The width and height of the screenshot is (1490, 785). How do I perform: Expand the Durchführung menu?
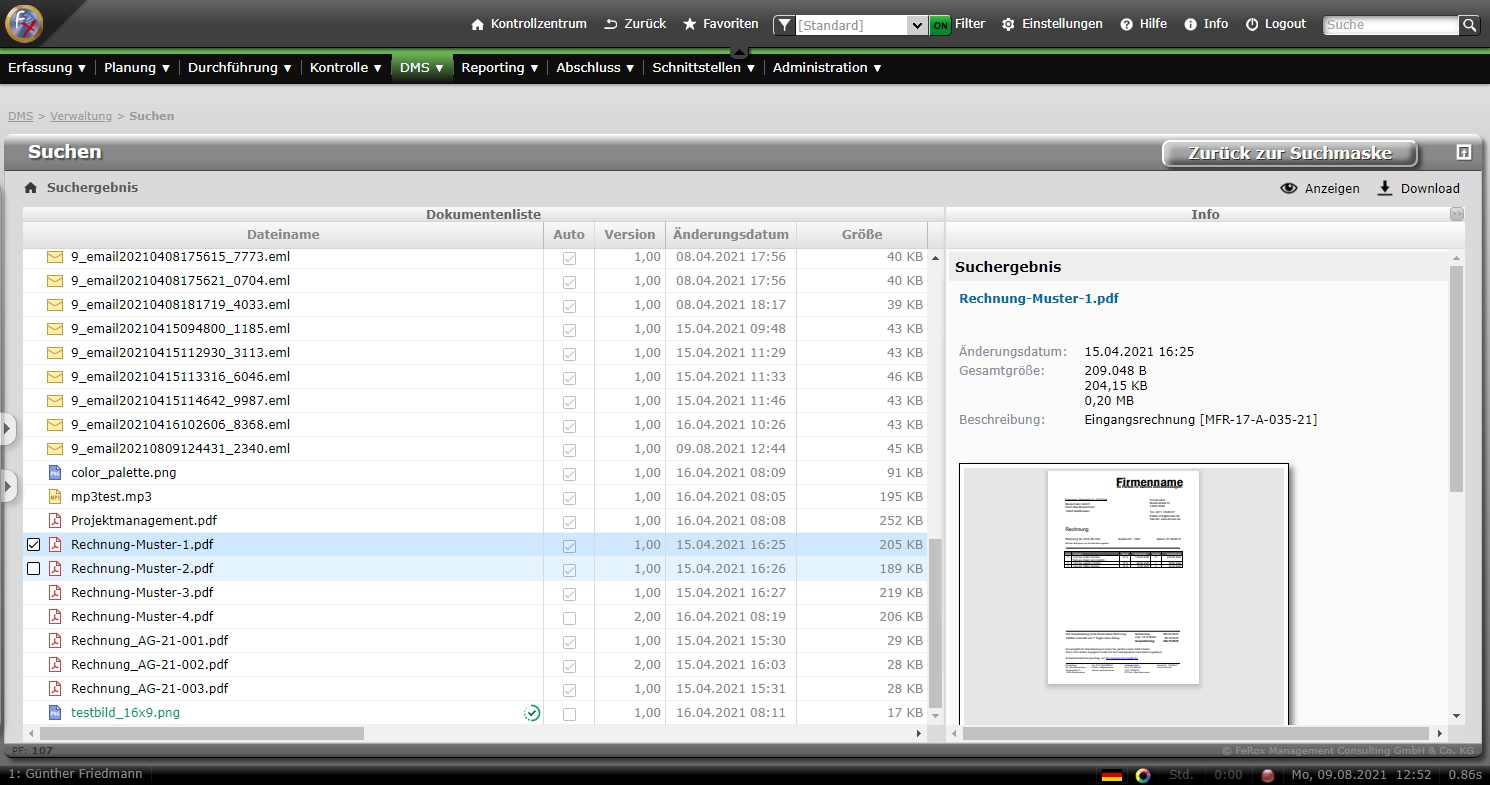[x=240, y=68]
